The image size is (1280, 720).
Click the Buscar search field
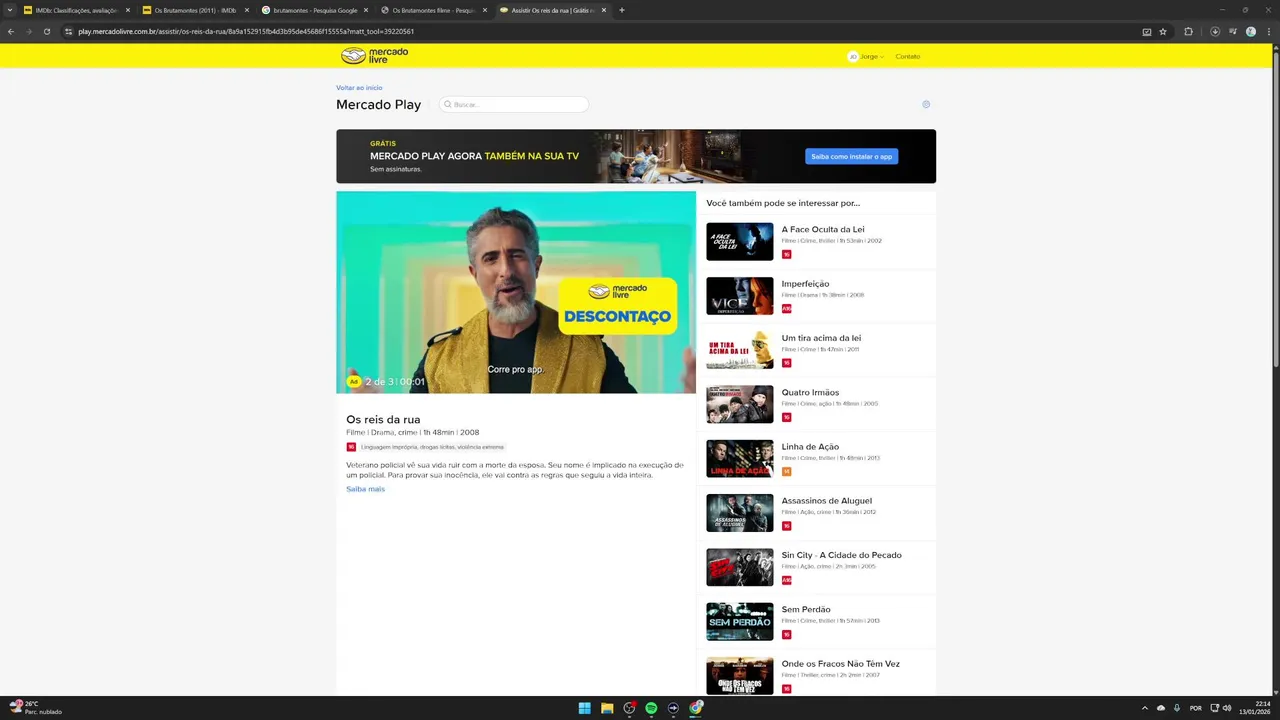click(514, 104)
